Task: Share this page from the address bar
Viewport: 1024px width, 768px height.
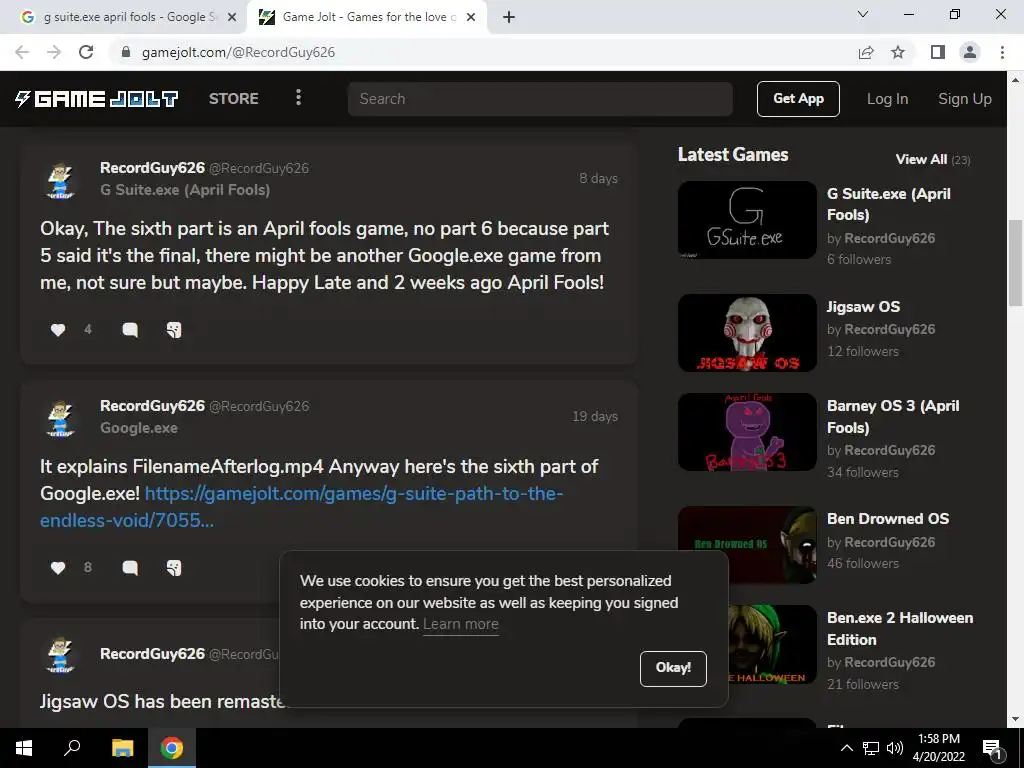Action: pos(866,52)
